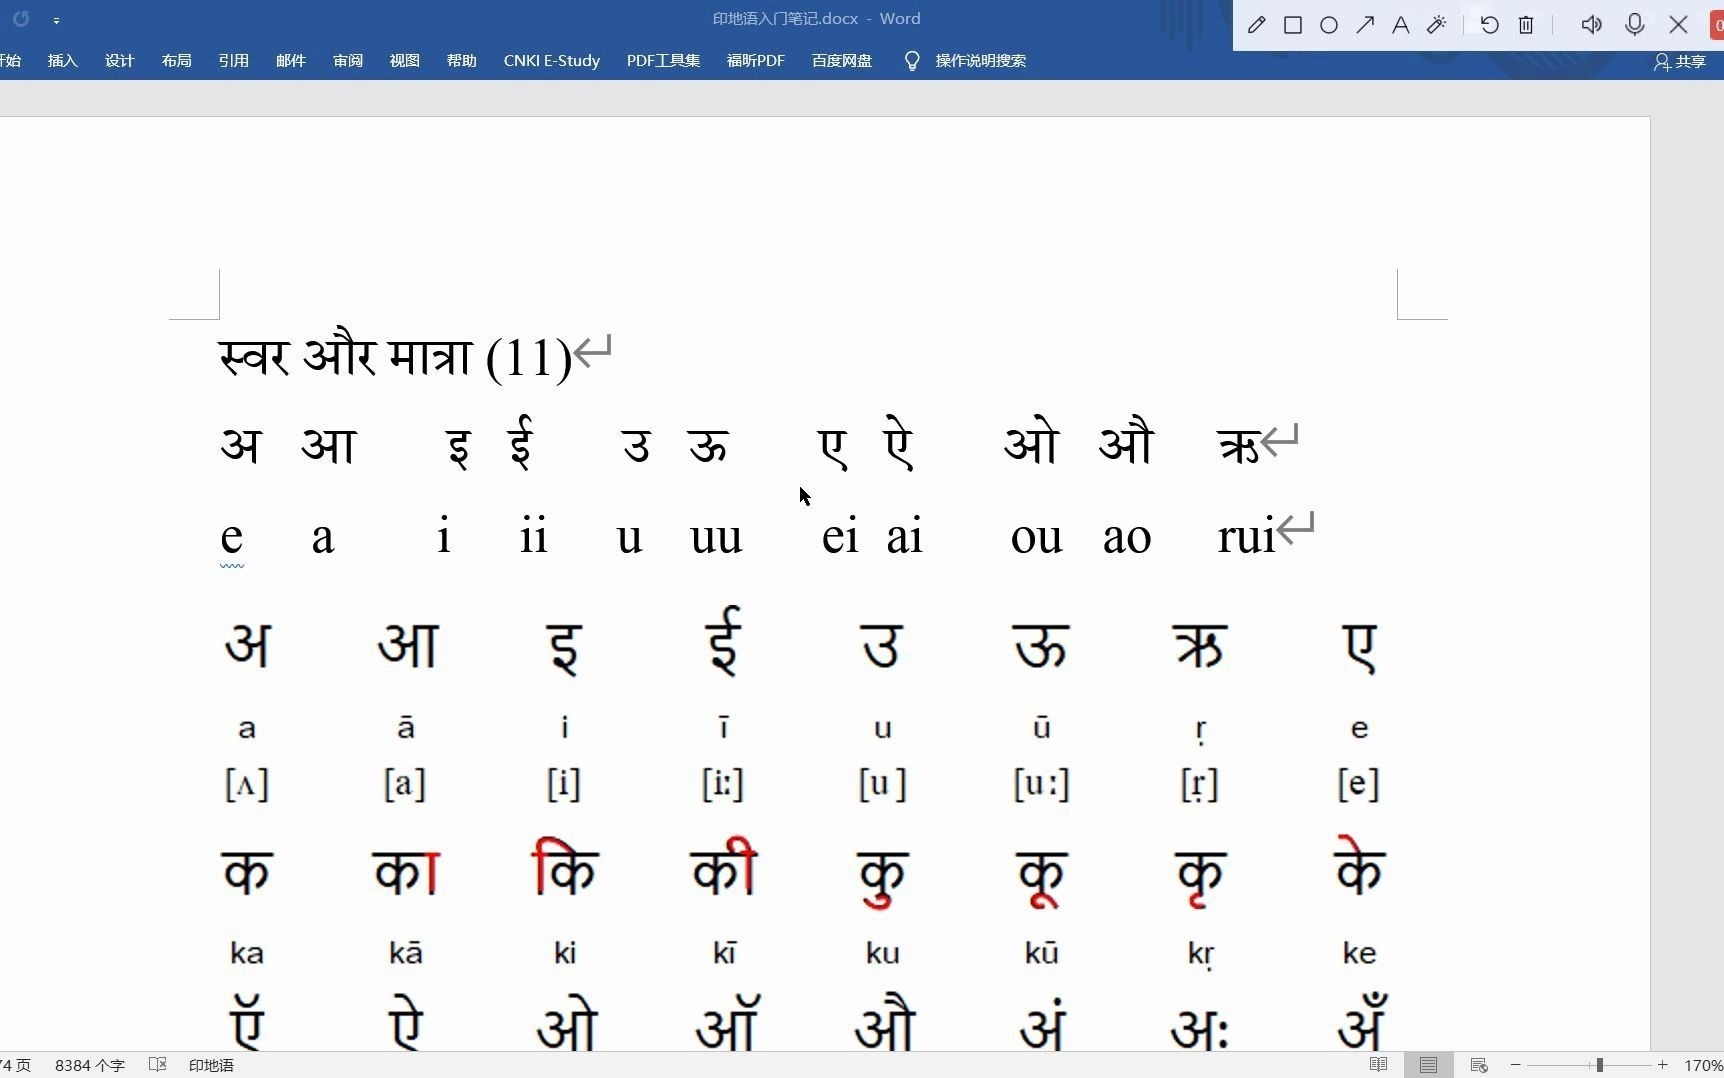Open the 审阅 ribbon tab

point(347,61)
